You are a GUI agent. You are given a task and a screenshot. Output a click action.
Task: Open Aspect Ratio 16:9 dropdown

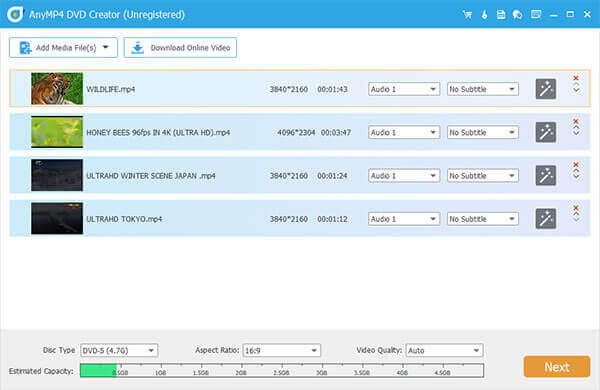282,350
